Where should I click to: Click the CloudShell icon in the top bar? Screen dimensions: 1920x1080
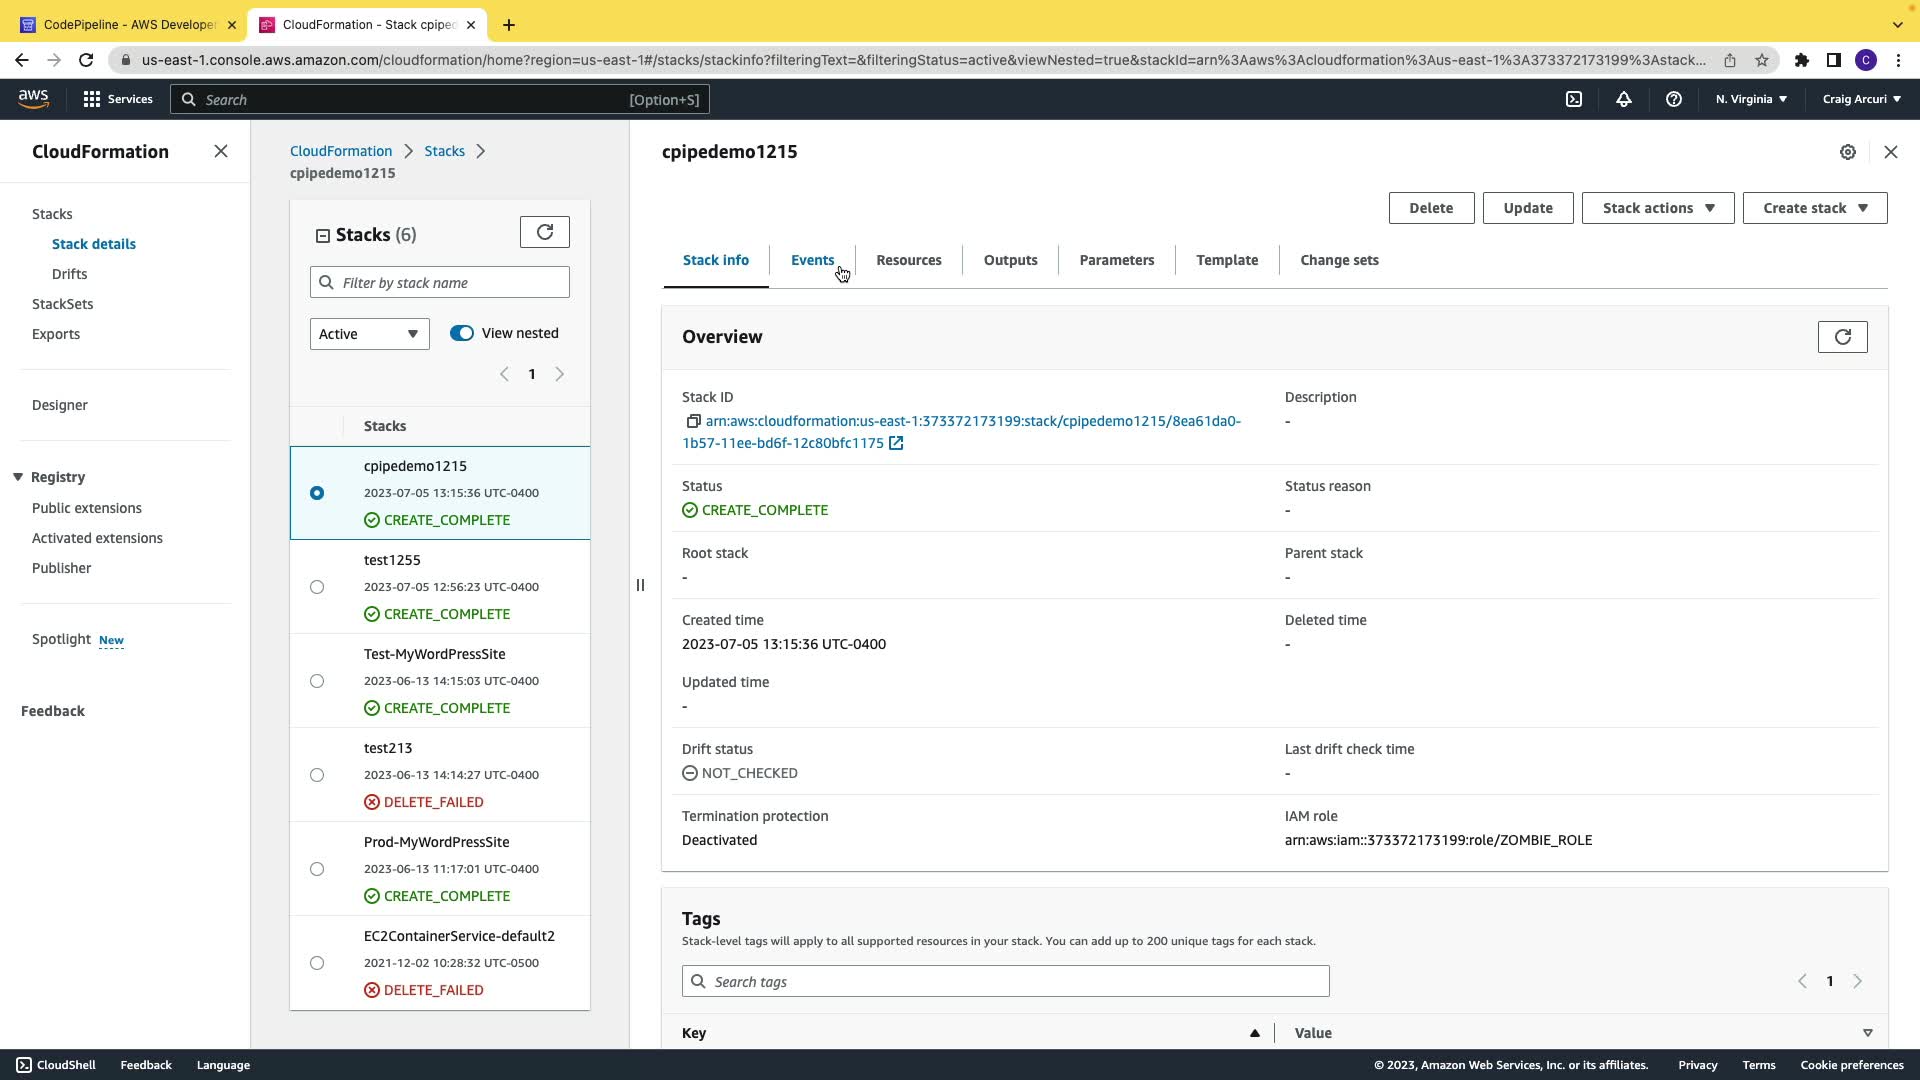1574,99
